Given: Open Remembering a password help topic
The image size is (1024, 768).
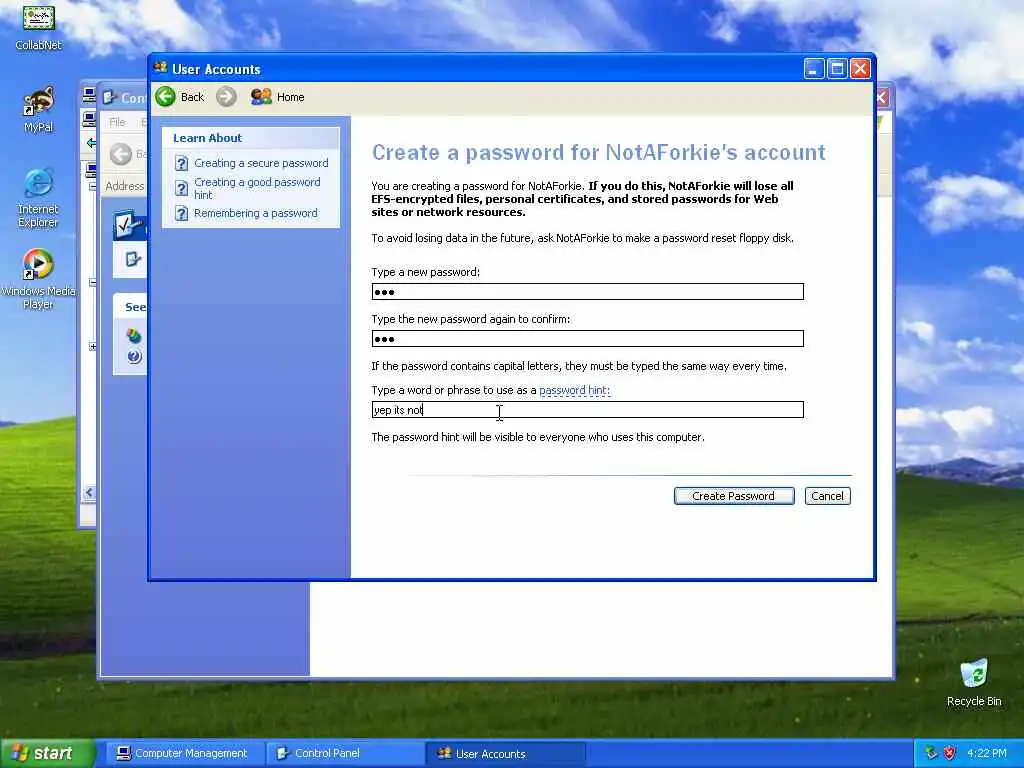Looking at the screenshot, I should click(255, 214).
